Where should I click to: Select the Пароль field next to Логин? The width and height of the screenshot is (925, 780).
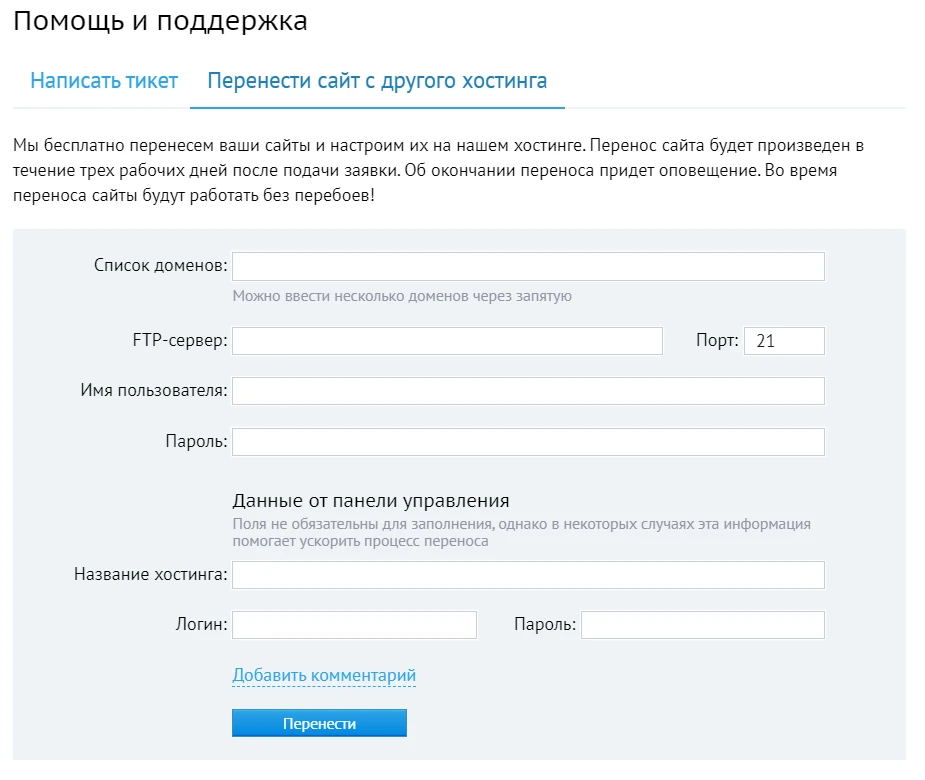click(x=702, y=624)
